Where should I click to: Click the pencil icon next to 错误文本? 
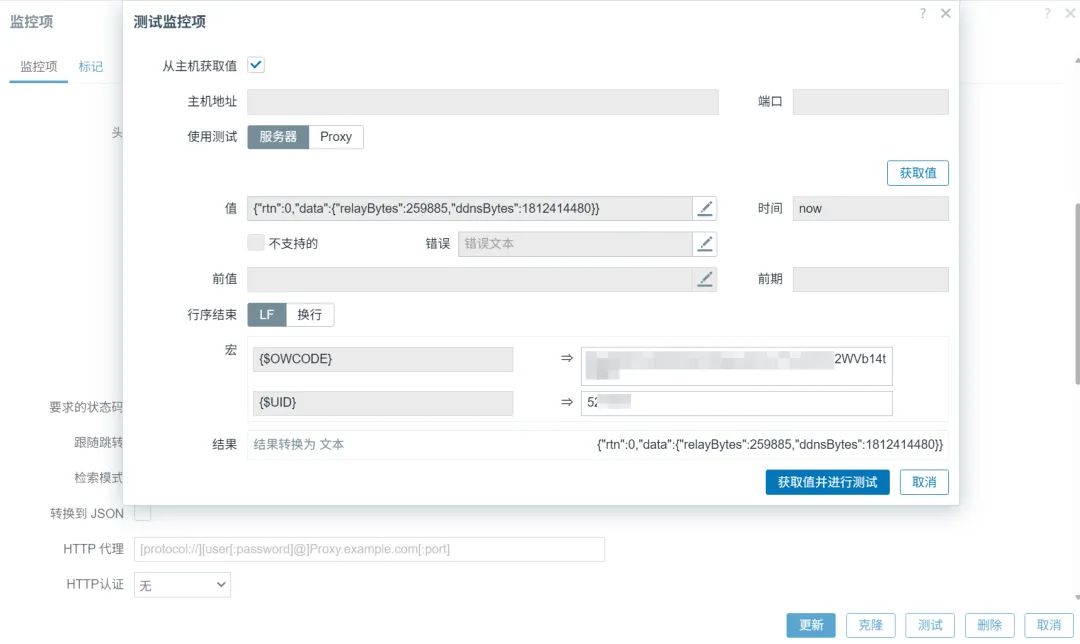click(705, 244)
